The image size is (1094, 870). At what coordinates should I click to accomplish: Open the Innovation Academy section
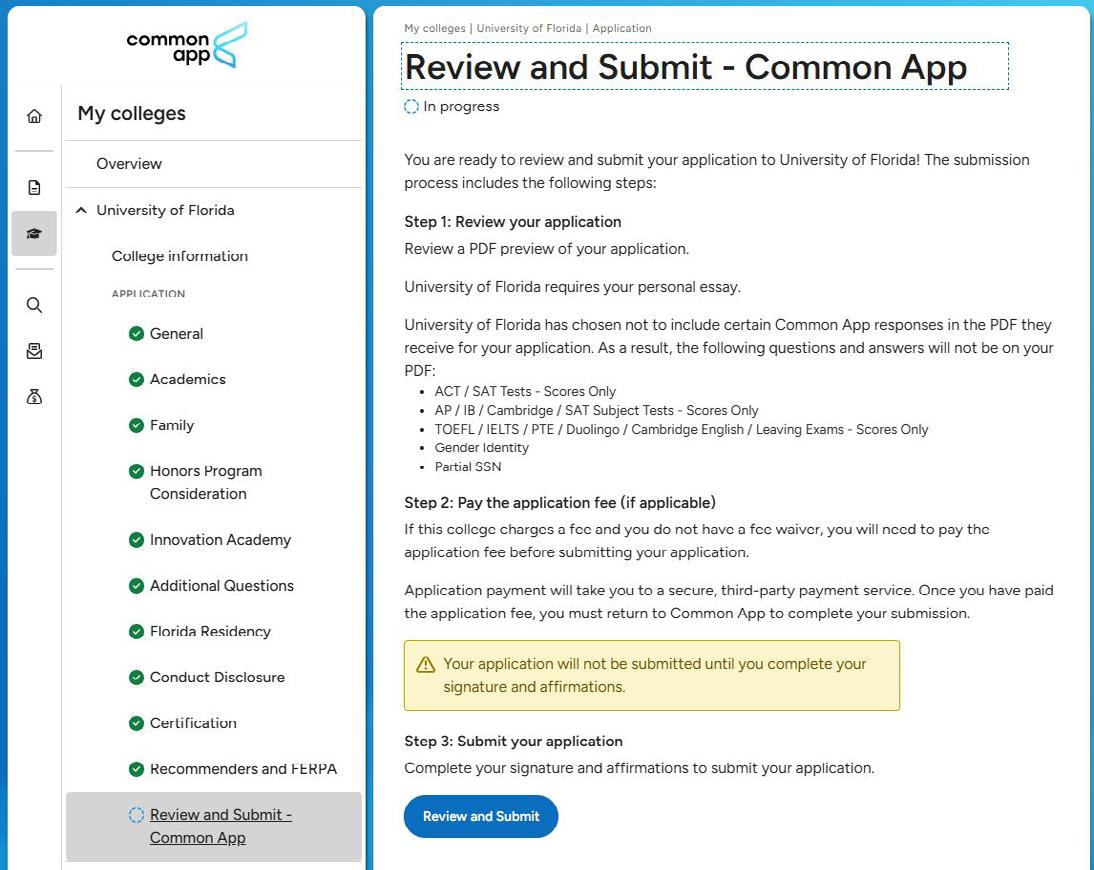pos(220,540)
